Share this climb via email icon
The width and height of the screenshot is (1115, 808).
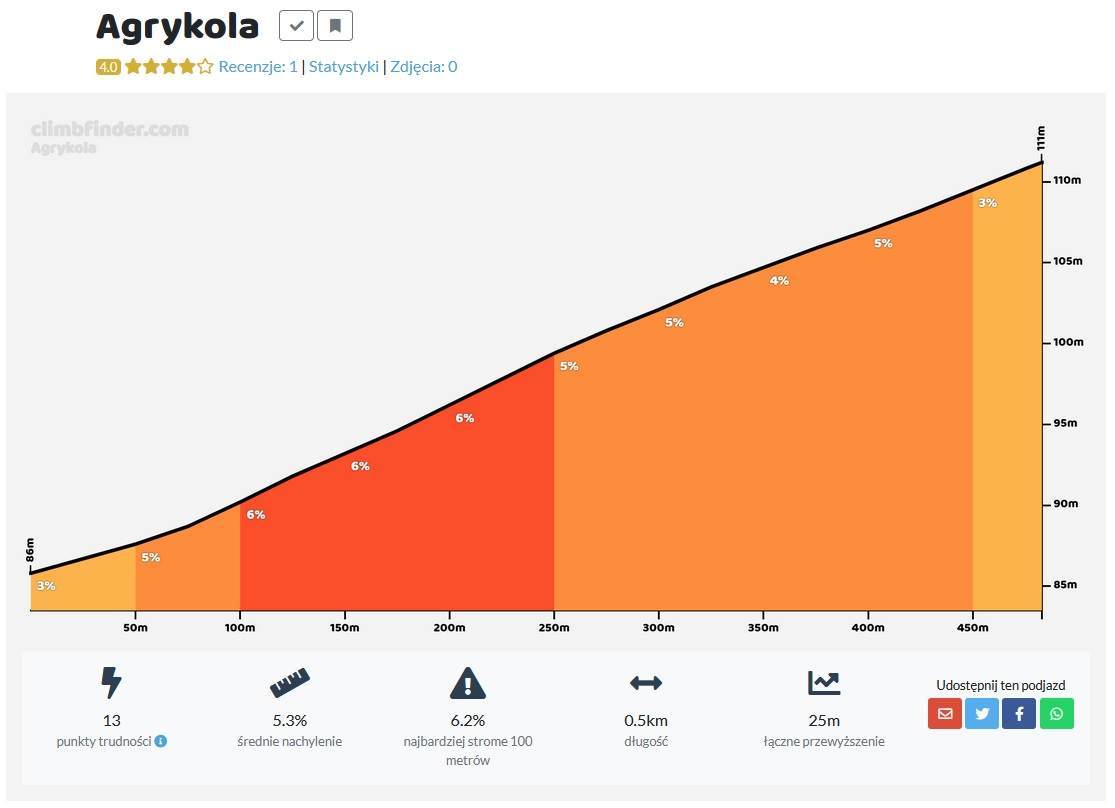point(945,713)
